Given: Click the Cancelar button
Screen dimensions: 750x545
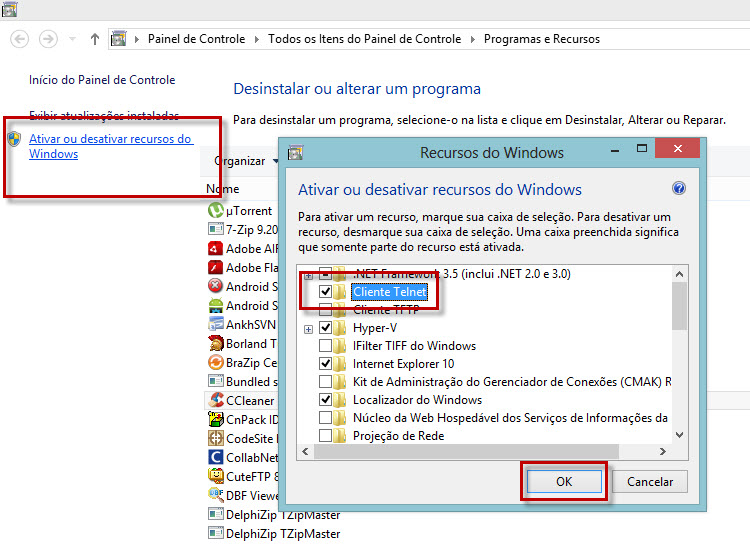Looking at the screenshot, I should click(650, 481).
